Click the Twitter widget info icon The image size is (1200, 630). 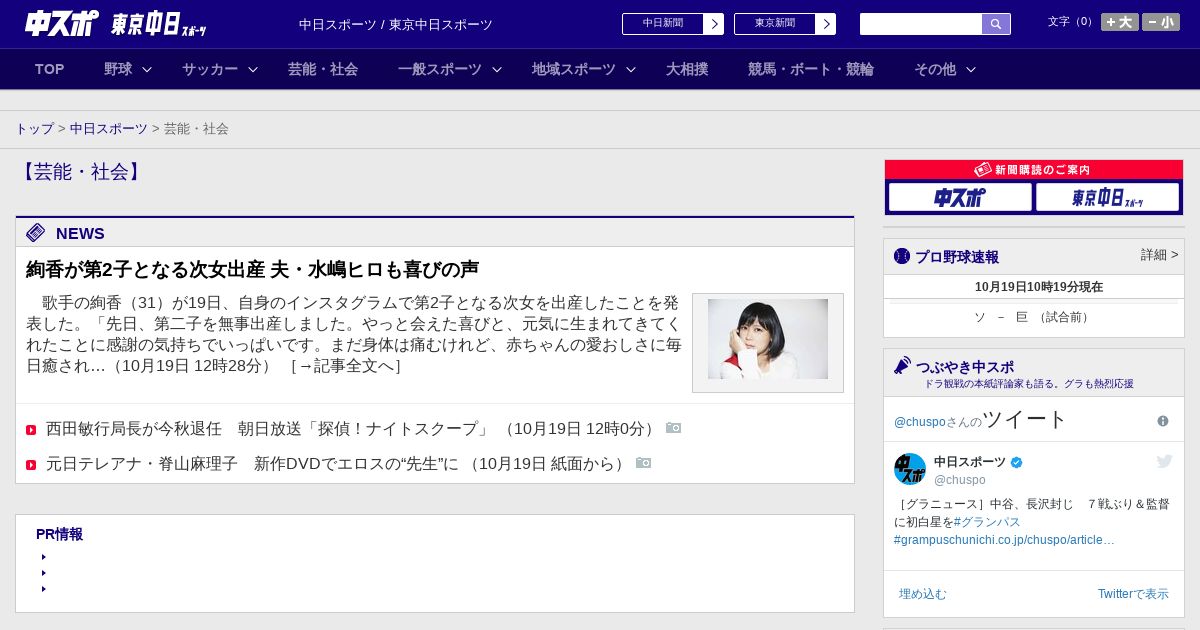coord(1163,421)
